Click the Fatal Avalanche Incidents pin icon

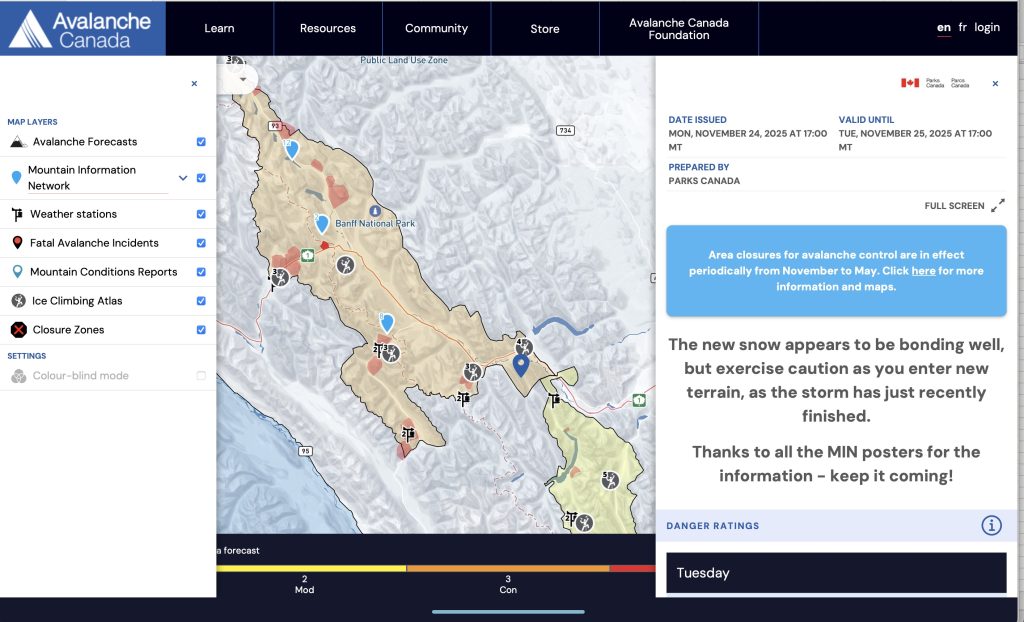[x=18, y=243]
